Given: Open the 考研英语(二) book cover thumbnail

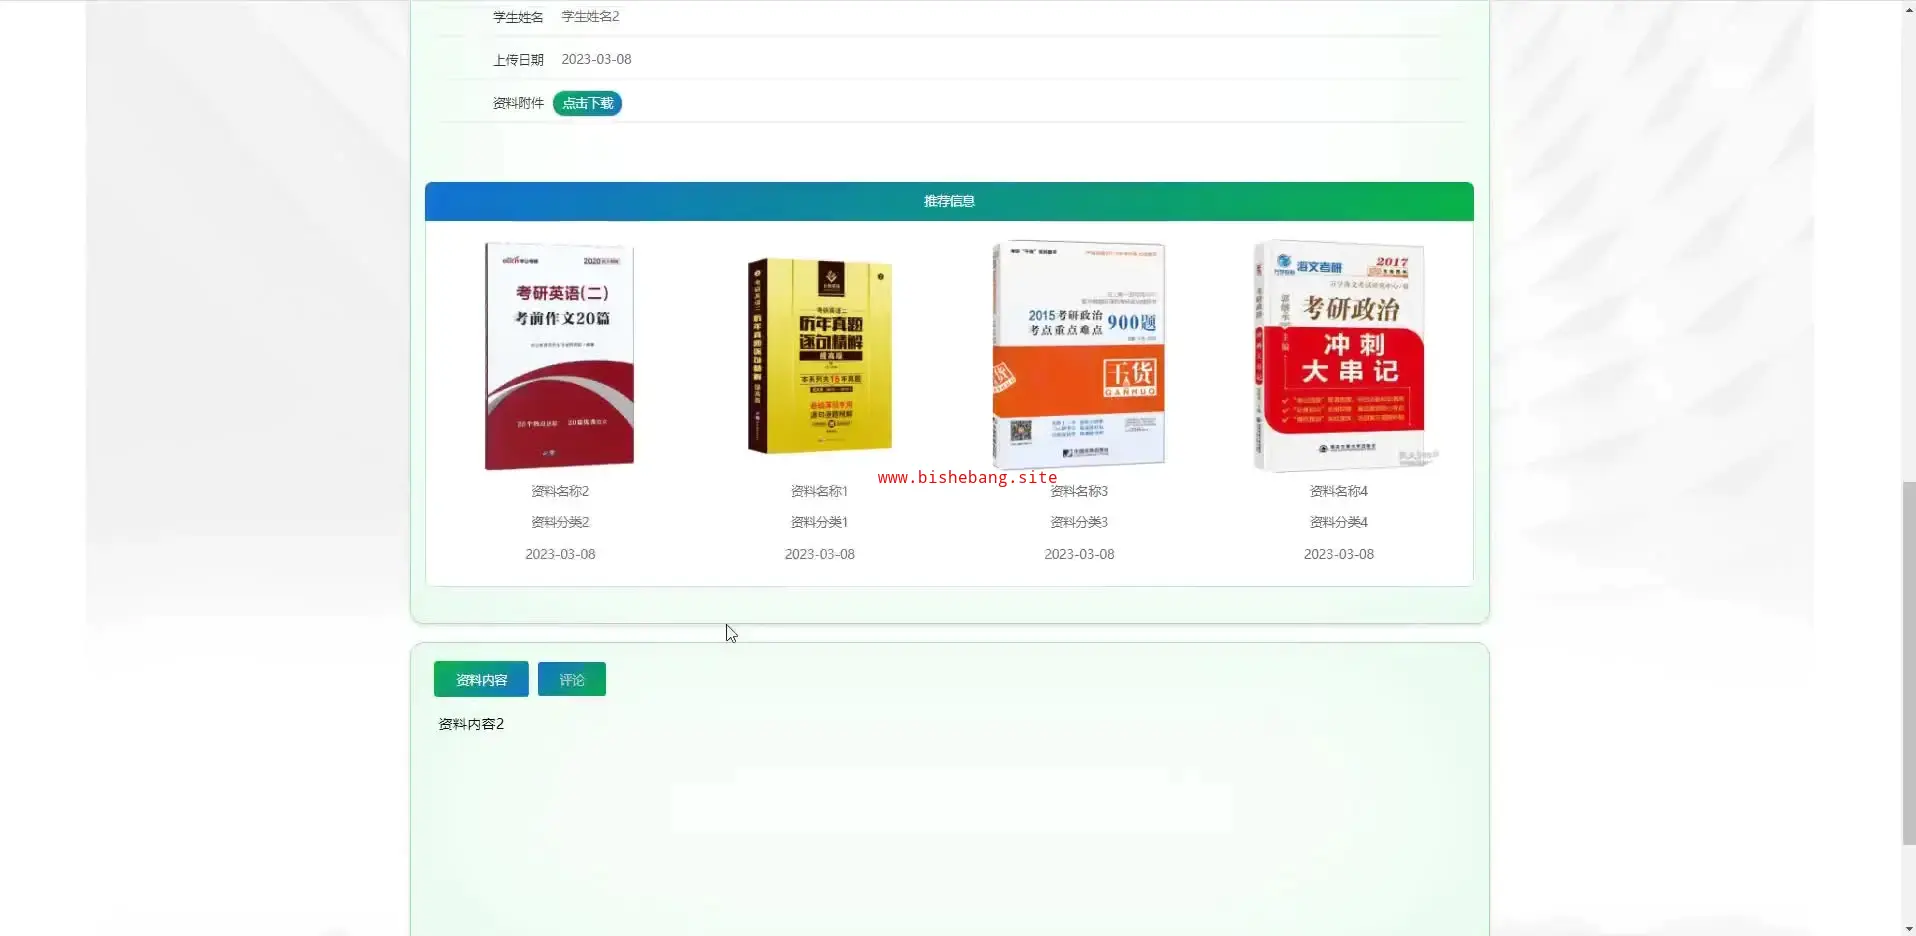Looking at the screenshot, I should tap(560, 356).
